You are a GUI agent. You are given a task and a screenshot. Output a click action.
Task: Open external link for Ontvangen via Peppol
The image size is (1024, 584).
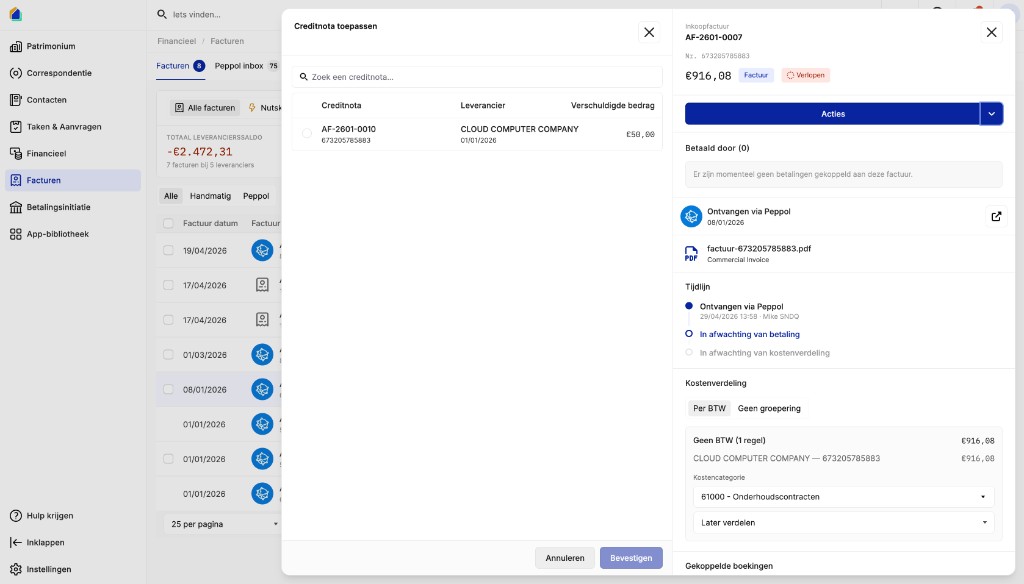click(x=996, y=216)
